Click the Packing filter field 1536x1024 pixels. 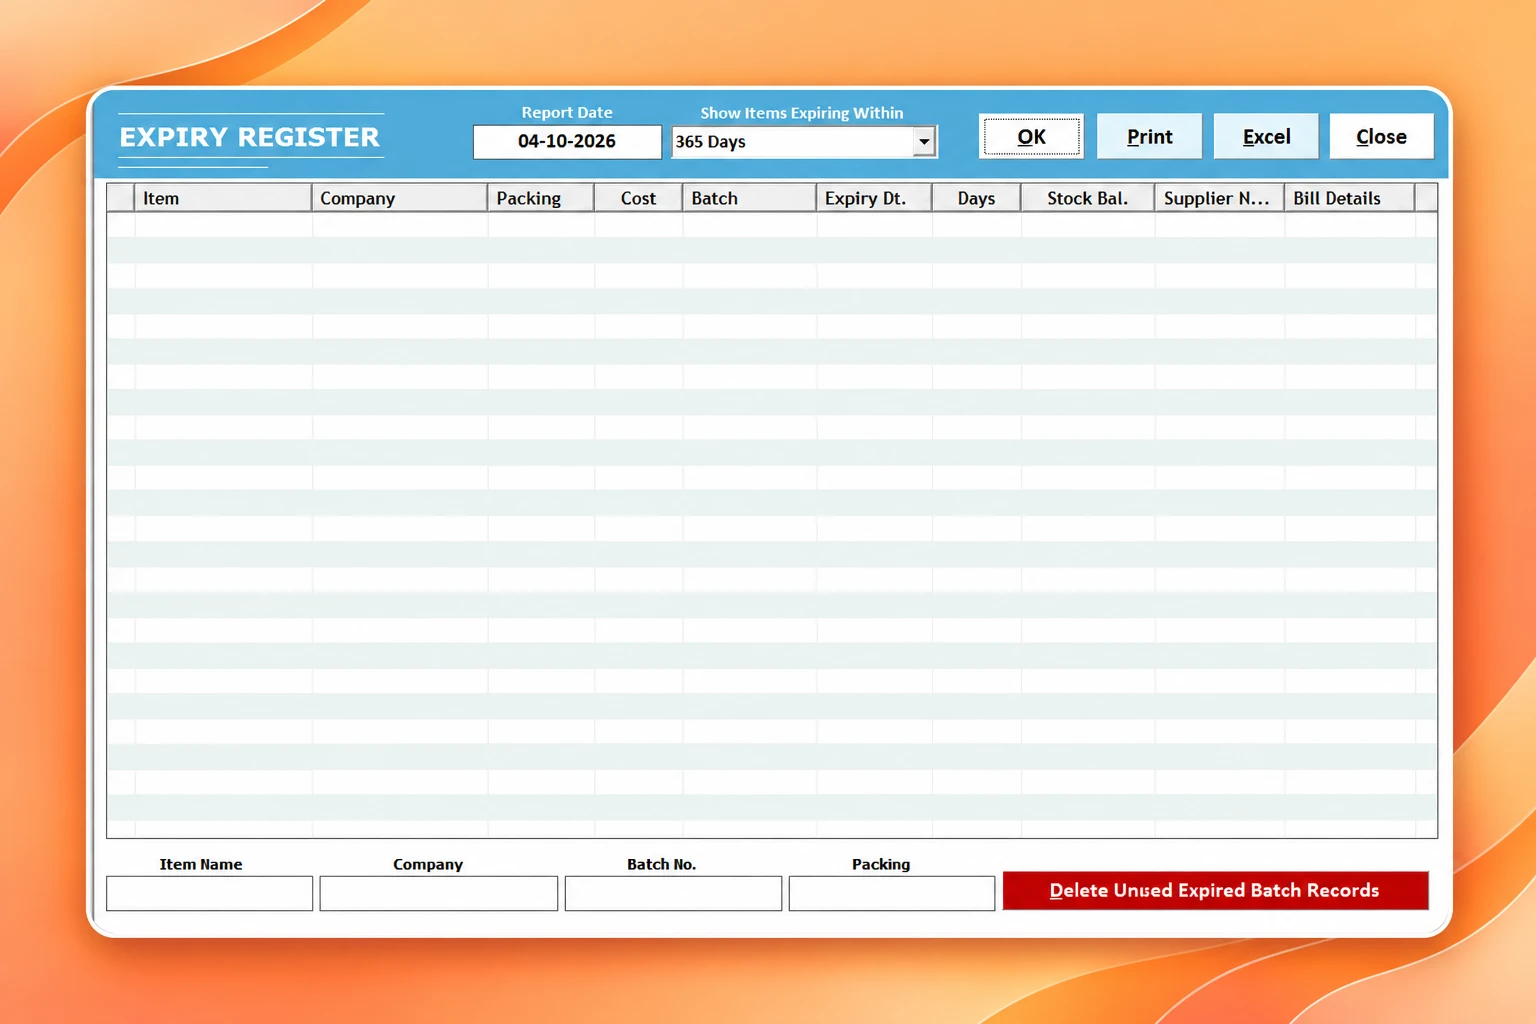tap(891, 893)
